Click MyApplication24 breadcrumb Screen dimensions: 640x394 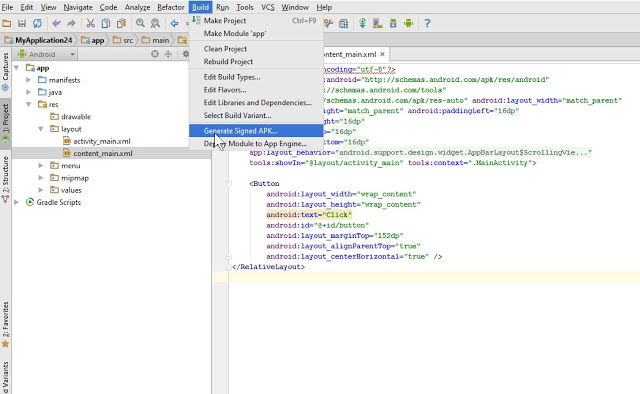click(x=39, y=40)
